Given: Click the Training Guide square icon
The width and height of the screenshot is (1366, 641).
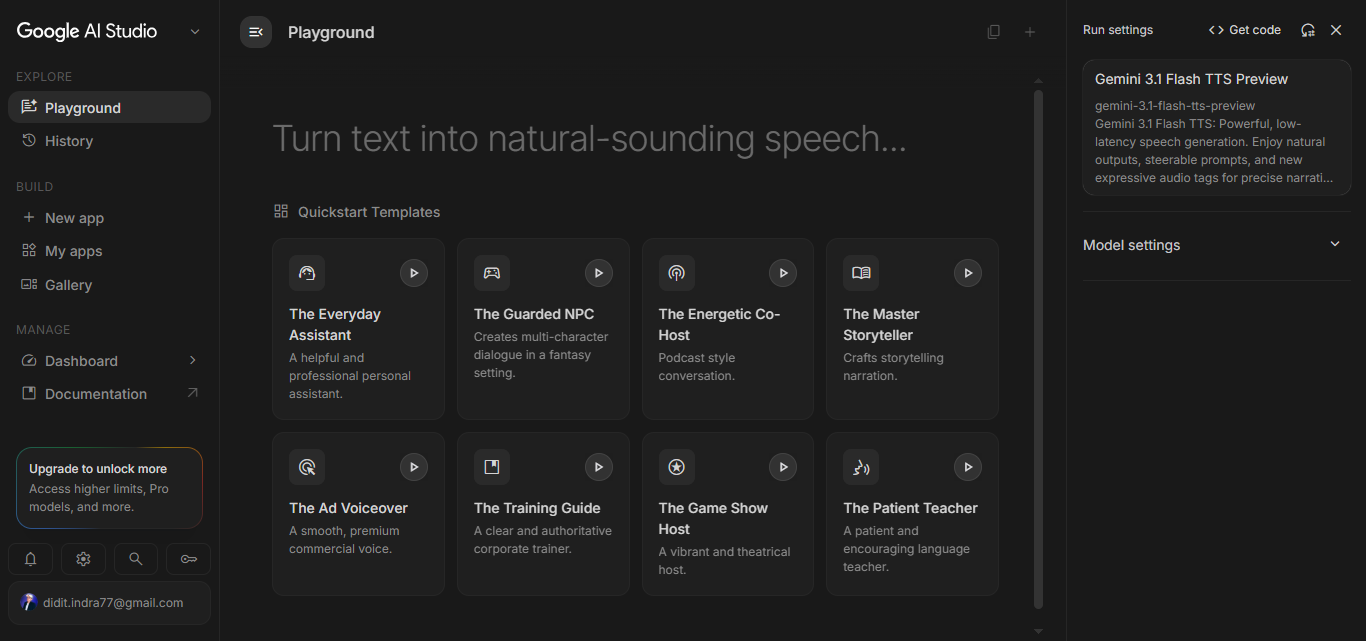Looking at the screenshot, I should (x=492, y=467).
